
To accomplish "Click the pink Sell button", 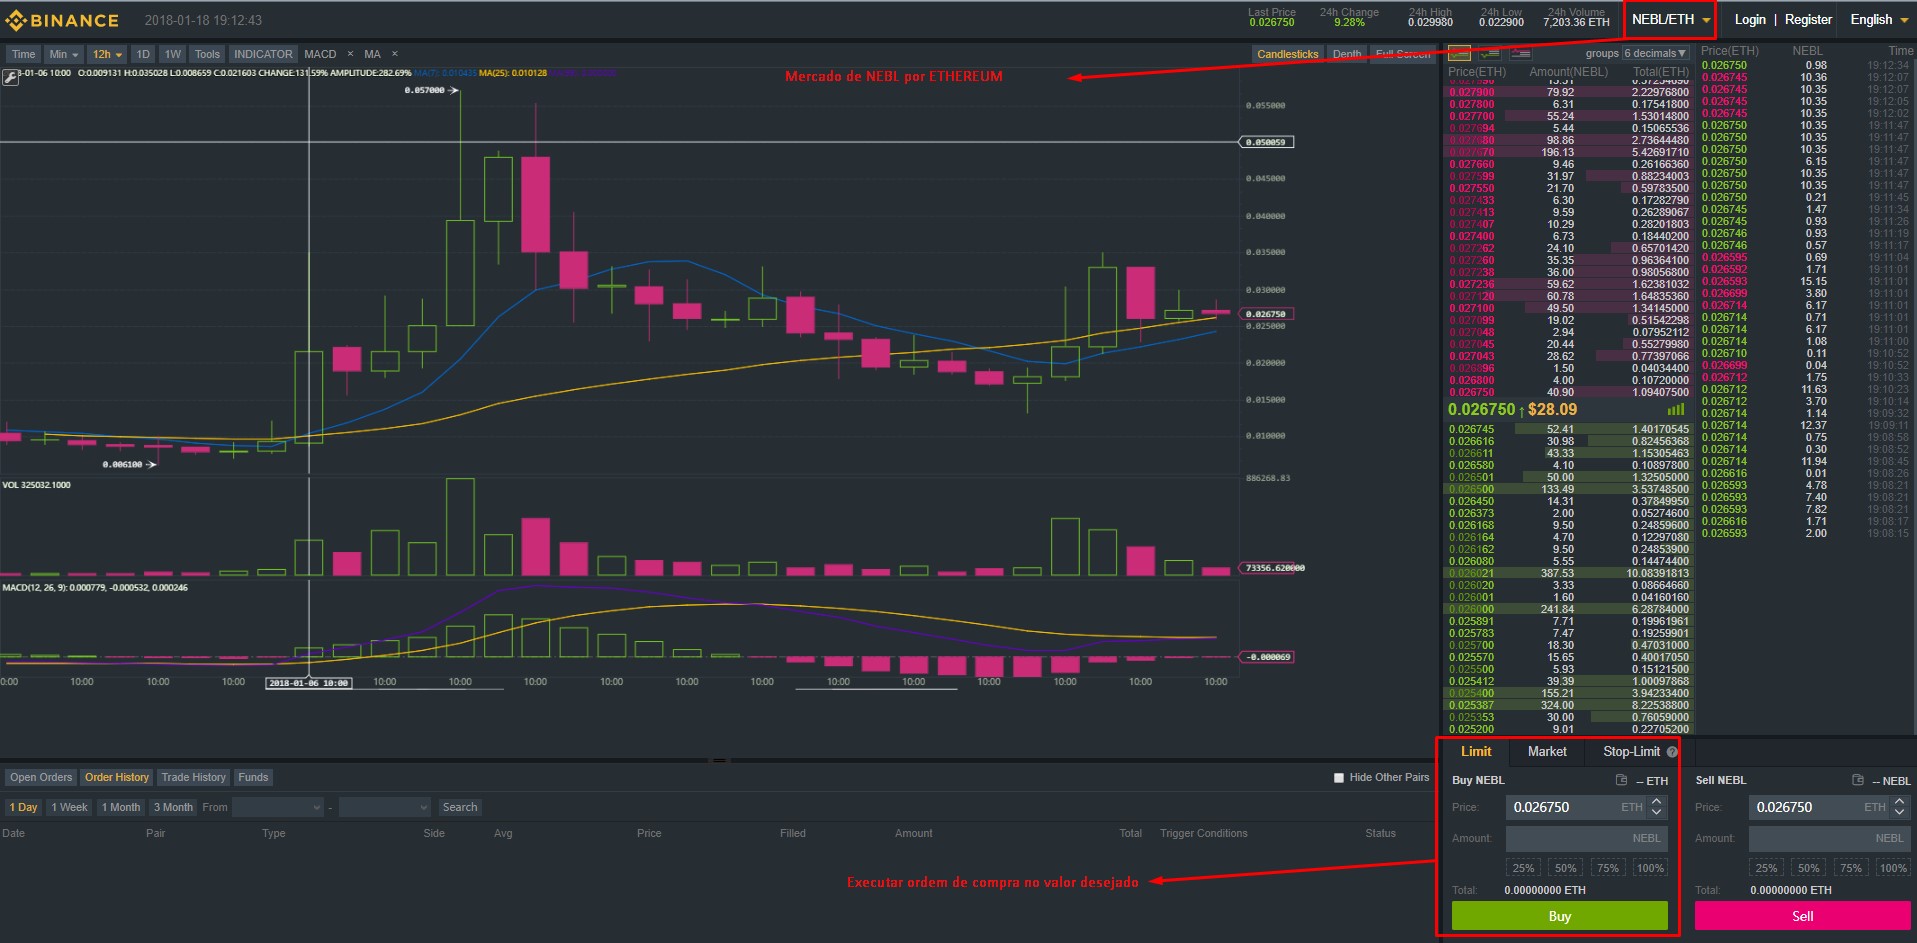I will coord(1802,916).
